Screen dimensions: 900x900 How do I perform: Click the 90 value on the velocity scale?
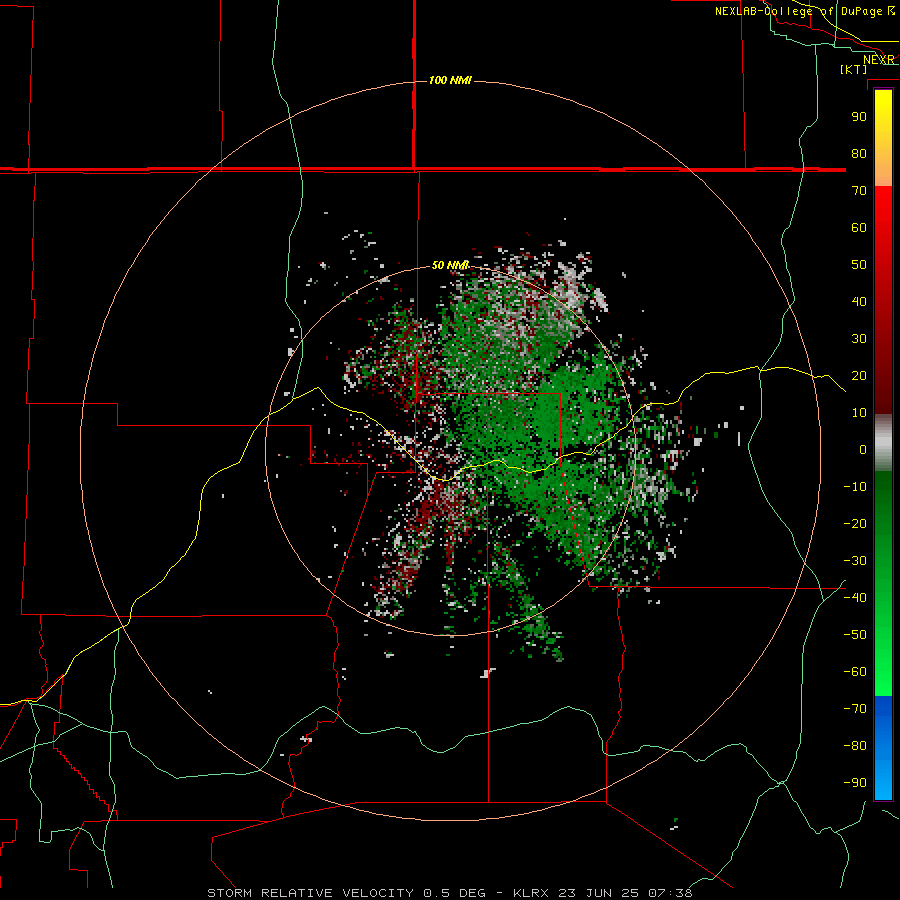tap(859, 117)
